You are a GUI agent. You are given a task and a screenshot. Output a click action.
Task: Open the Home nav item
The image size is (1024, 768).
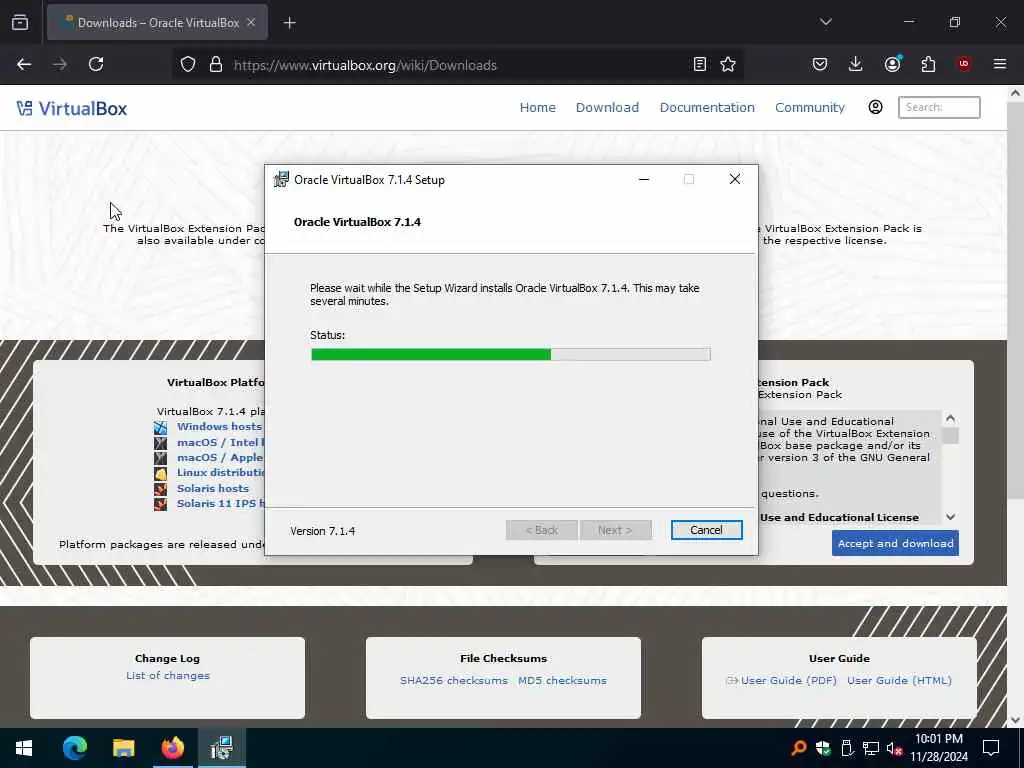537,108
